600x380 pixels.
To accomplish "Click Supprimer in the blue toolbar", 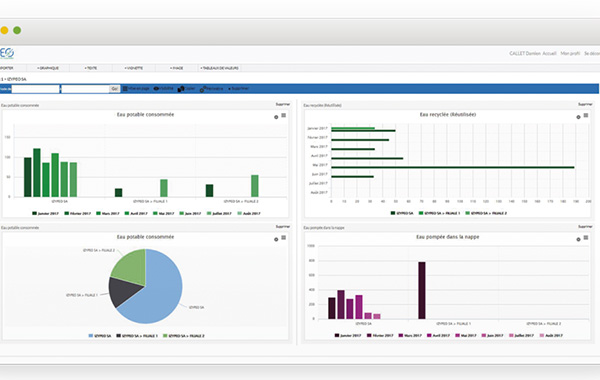I will tap(239, 88).
